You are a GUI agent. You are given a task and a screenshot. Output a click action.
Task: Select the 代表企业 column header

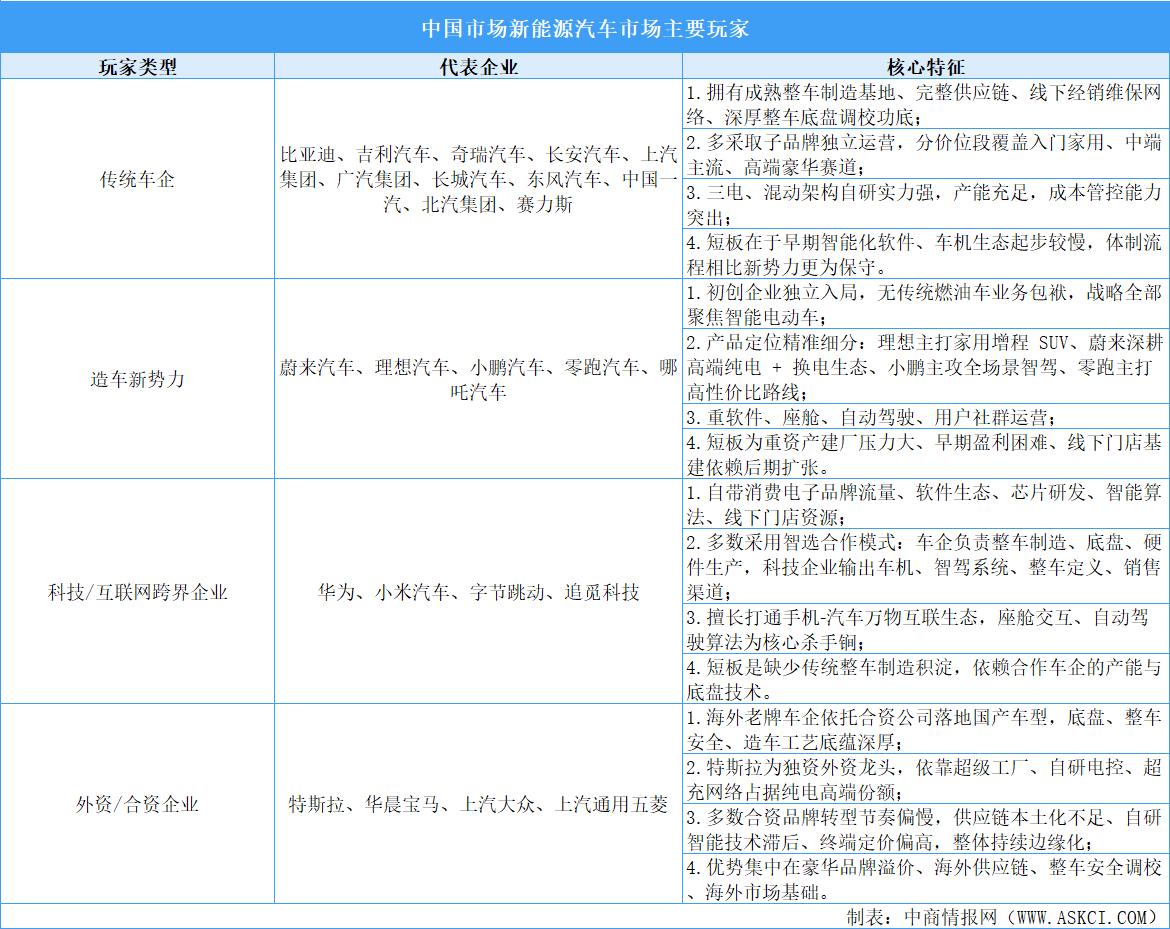478,67
